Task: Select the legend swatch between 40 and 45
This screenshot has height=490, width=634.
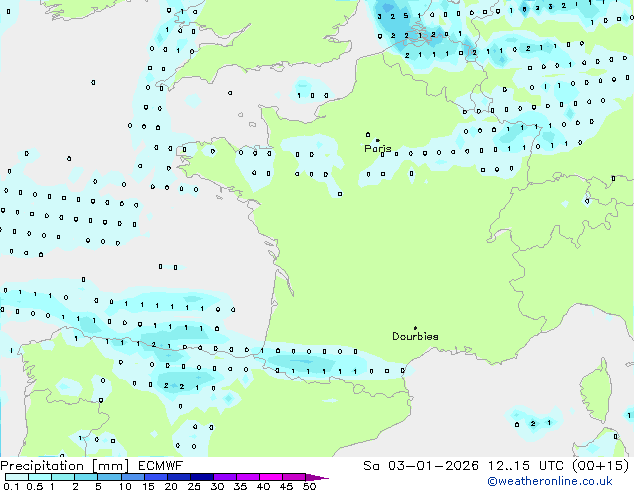Action: point(271,477)
